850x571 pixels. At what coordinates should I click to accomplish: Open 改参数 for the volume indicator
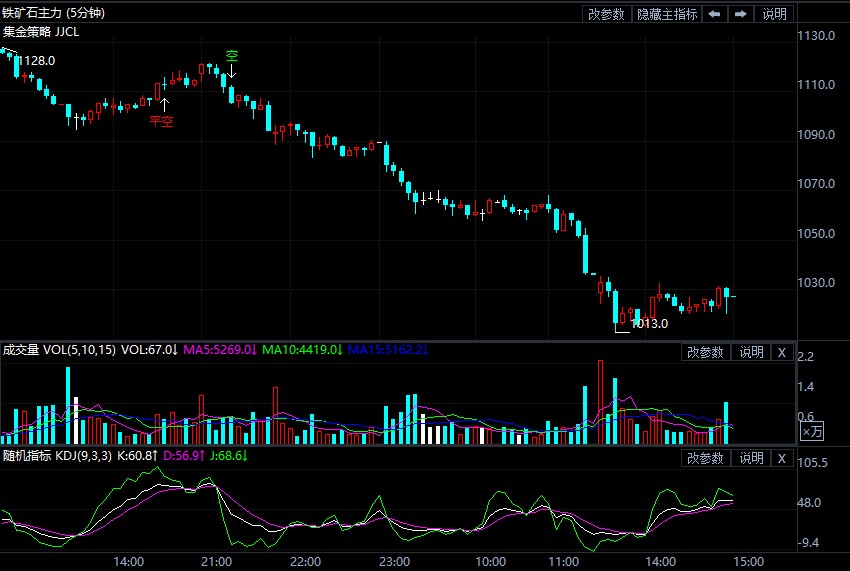point(705,352)
